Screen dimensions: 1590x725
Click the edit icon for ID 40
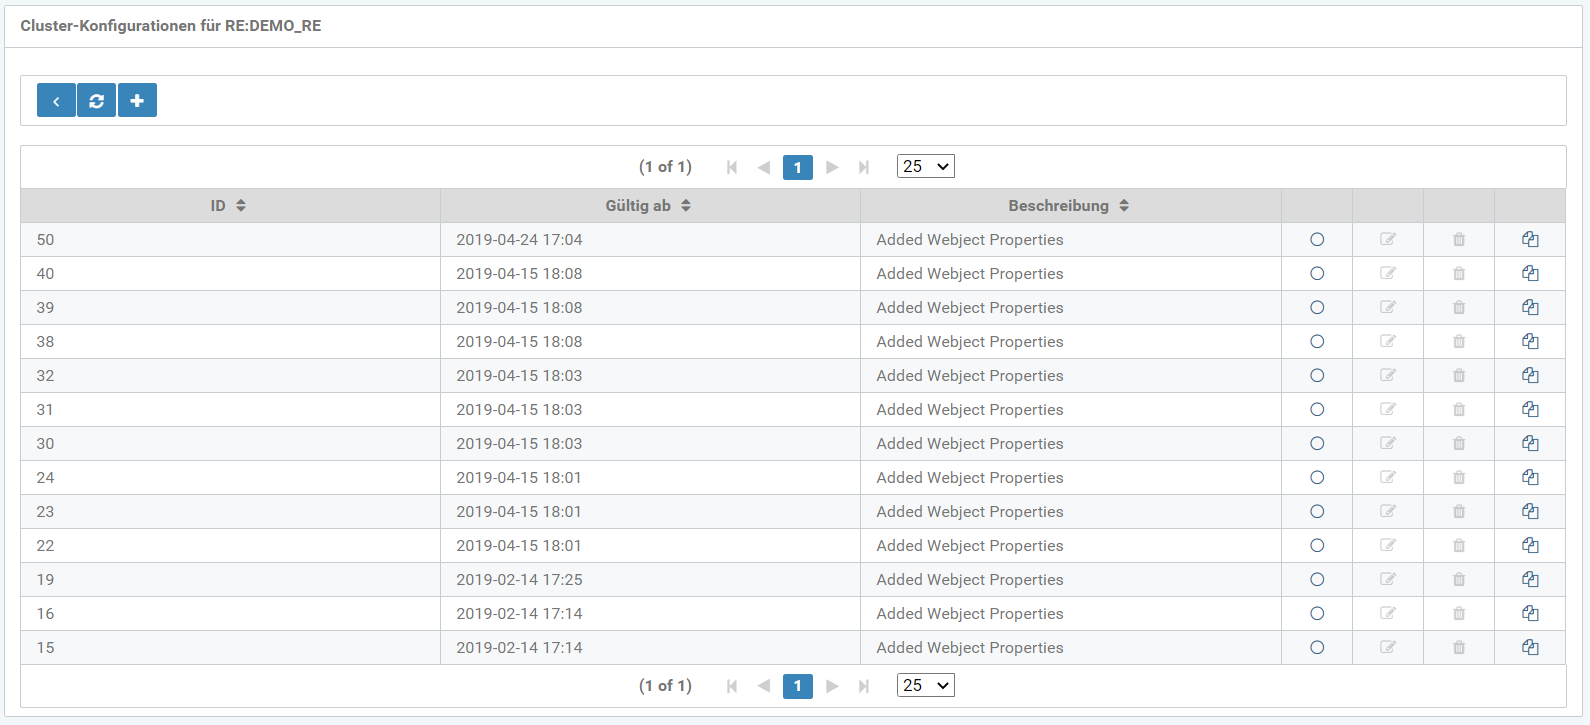[1388, 274]
